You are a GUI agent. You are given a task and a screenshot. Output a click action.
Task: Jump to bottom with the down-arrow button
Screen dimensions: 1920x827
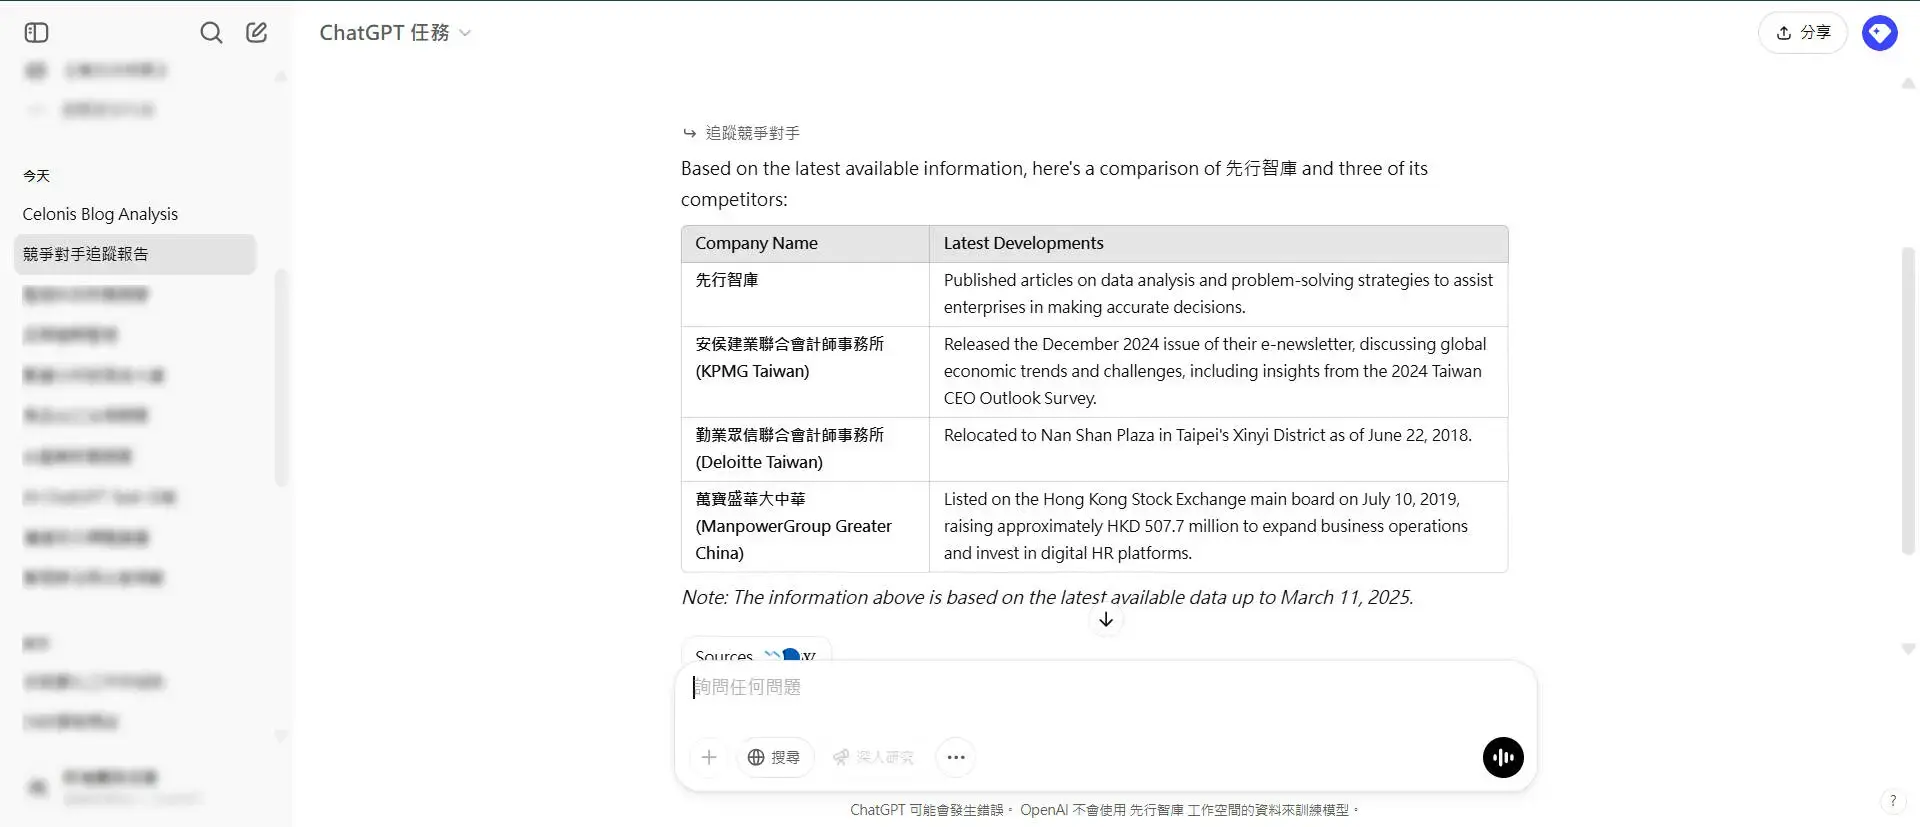tap(1106, 620)
